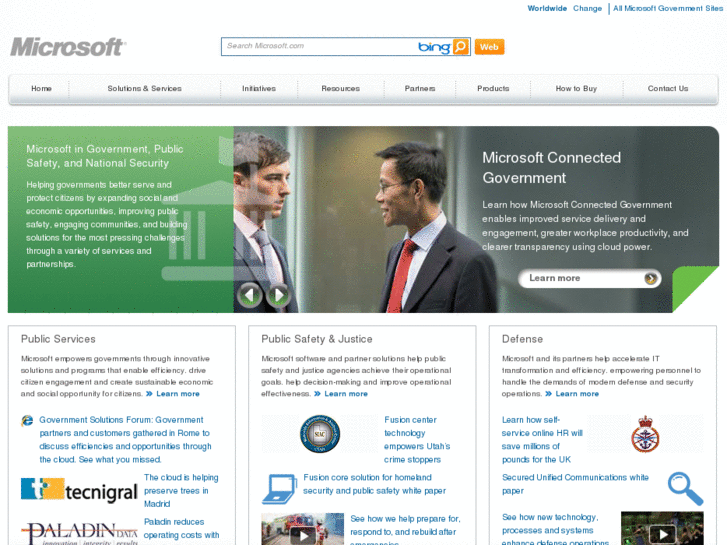Open Contact Us menu

[x=668, y=89]
